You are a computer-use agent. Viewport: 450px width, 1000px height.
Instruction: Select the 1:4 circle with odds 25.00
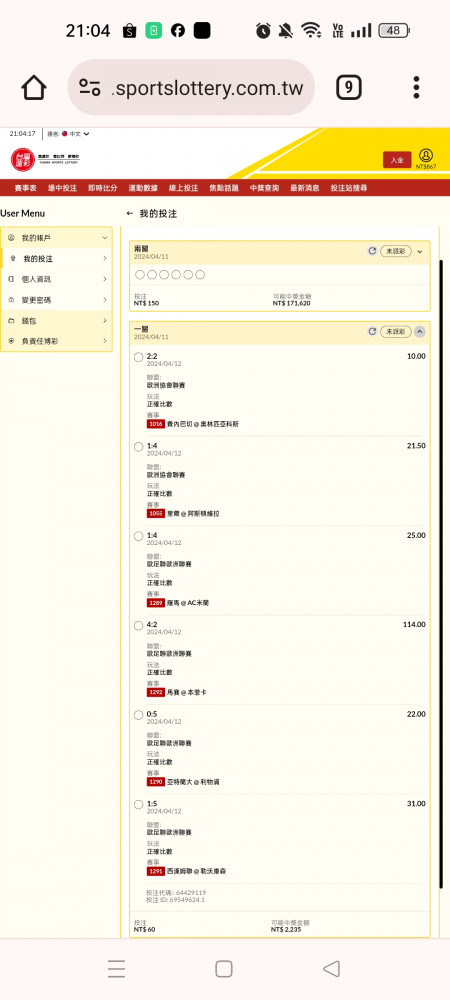(x=138, y=536)
